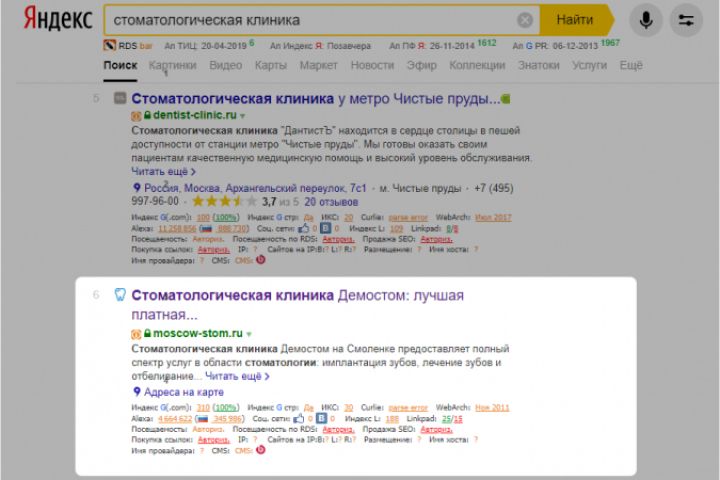Clear search field with X icon
The image size is (720, 480).
[x=525, y=20]
